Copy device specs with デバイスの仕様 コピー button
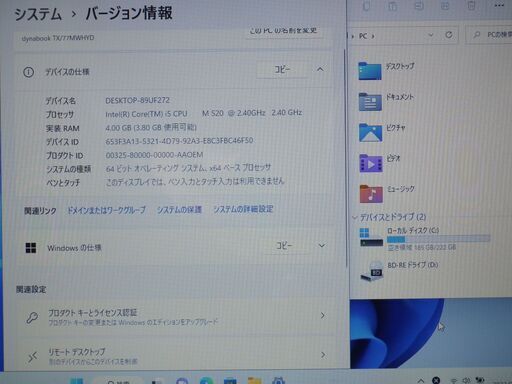 click(282, 69)
